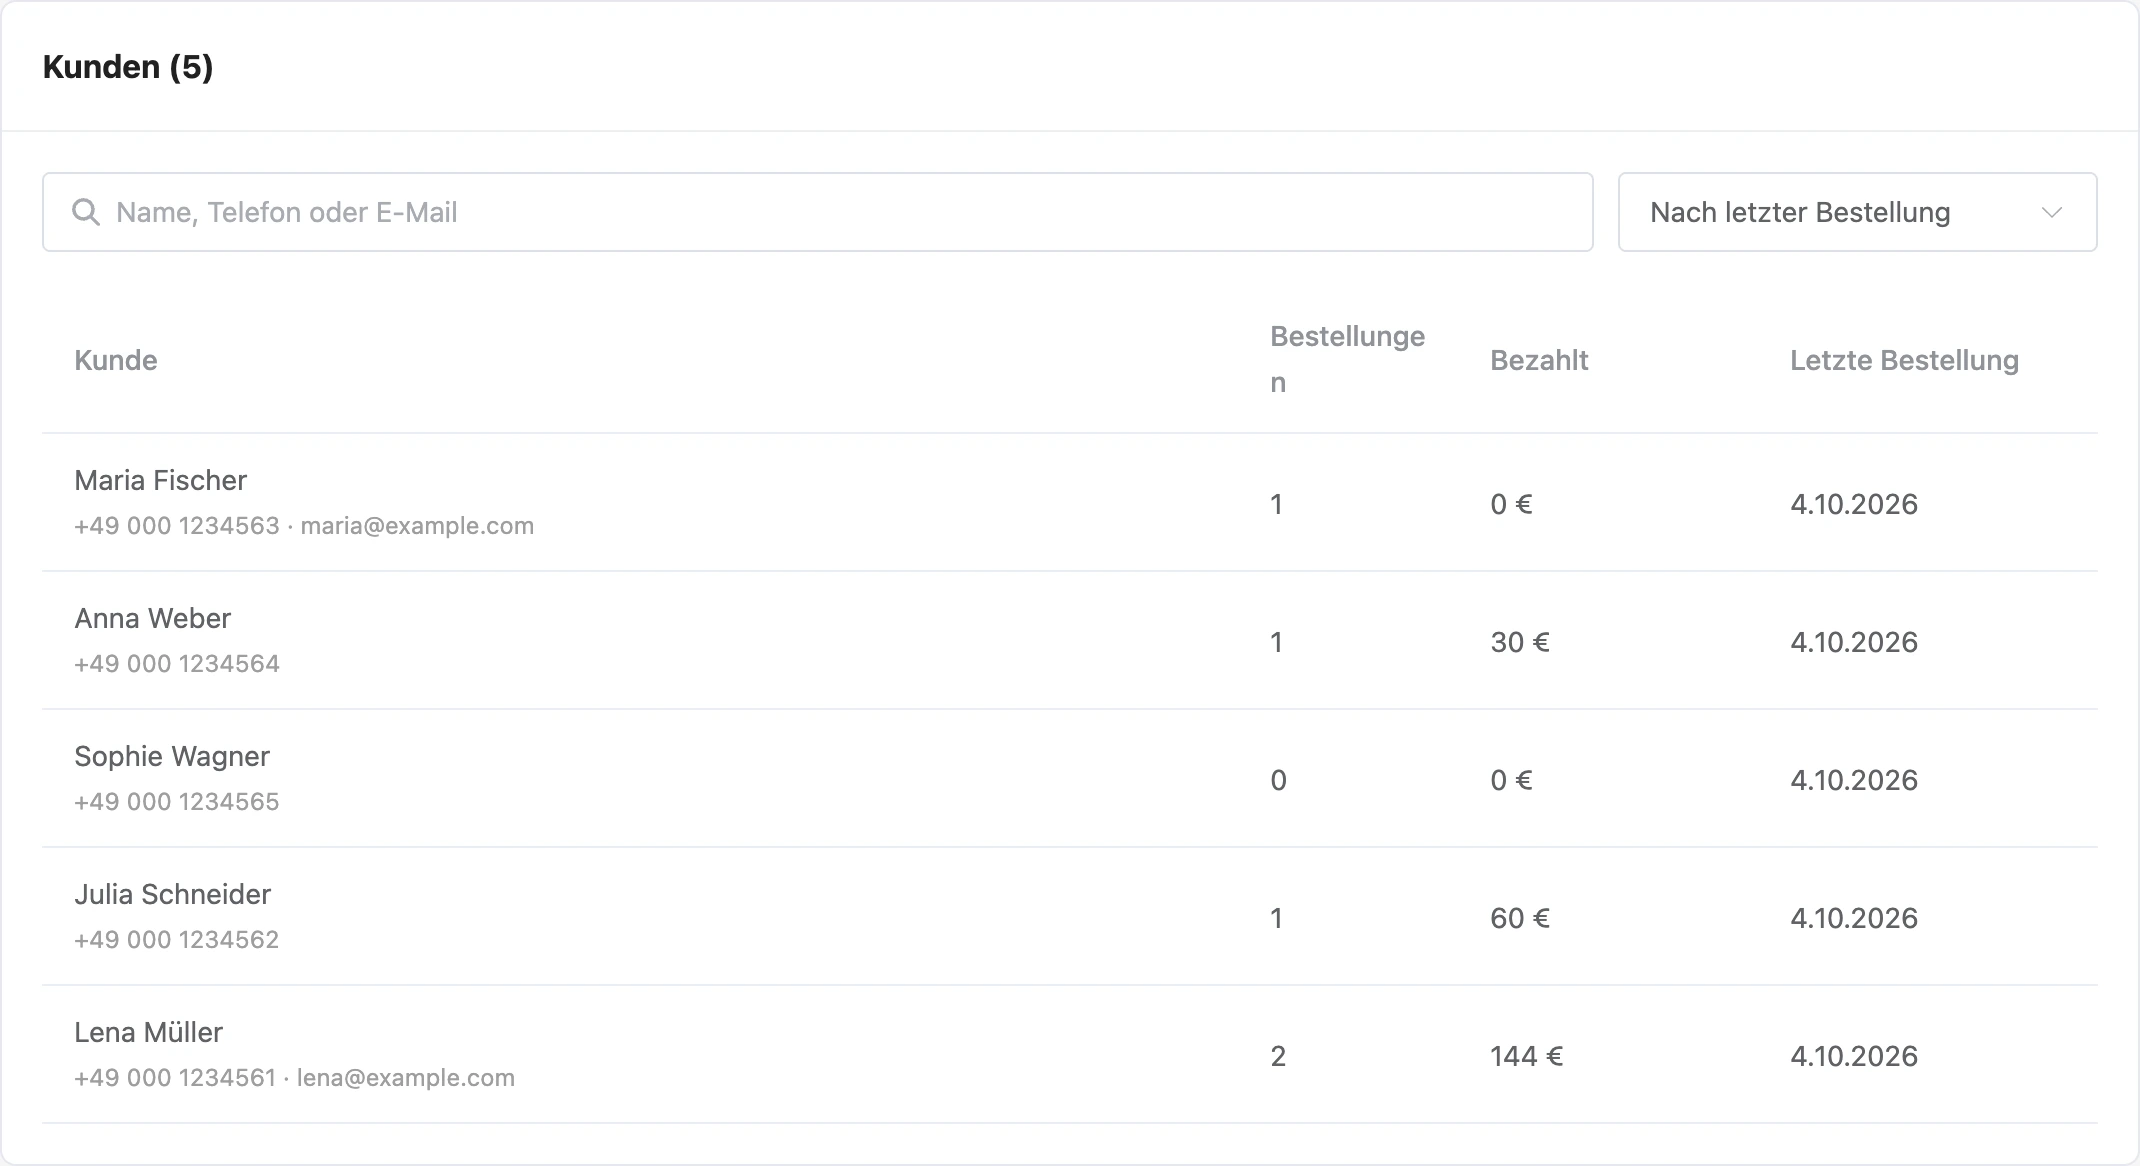2140x1166 pixels.
Task: Click phone number +49 000 1234564
Action: 177,664
